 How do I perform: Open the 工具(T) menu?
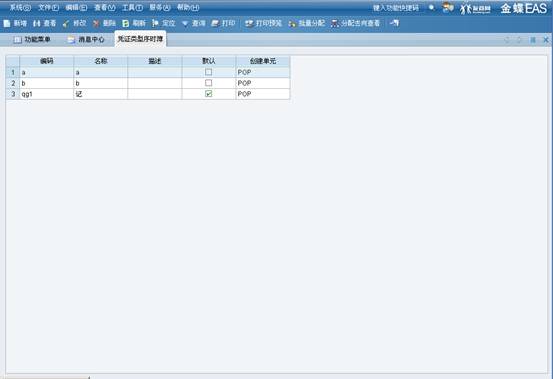coord(132,7)
